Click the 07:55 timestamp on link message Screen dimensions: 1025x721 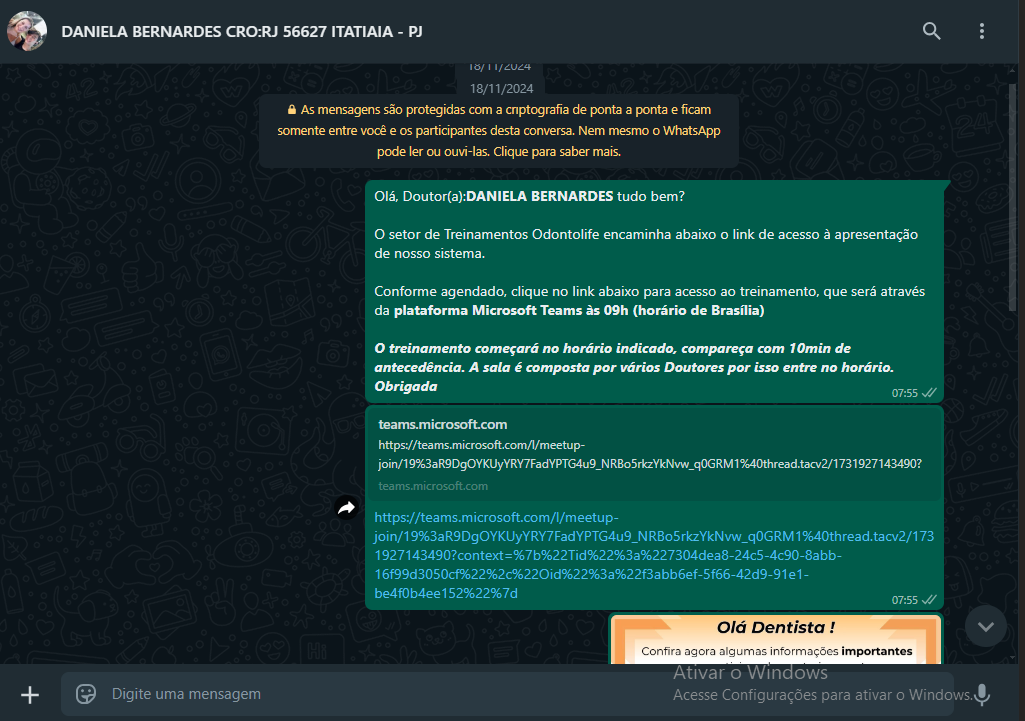(x=905, y=600)
